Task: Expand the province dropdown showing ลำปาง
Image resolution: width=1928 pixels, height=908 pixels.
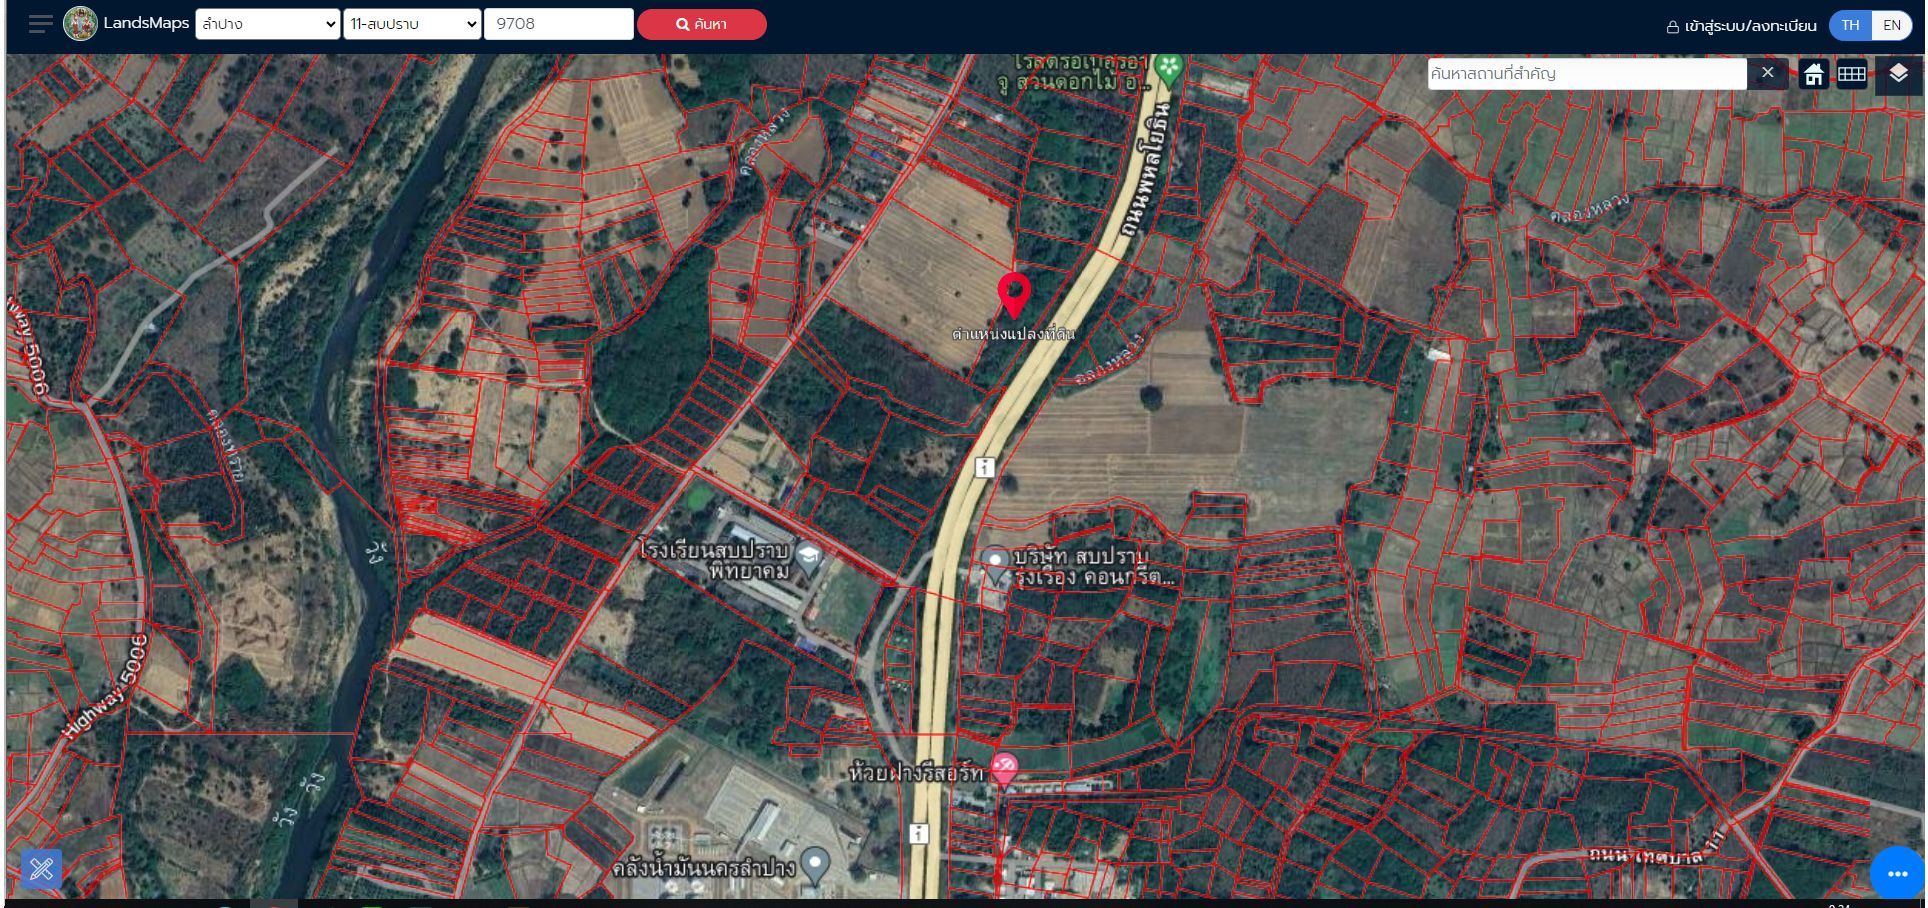Action: [x=267, y=24]
